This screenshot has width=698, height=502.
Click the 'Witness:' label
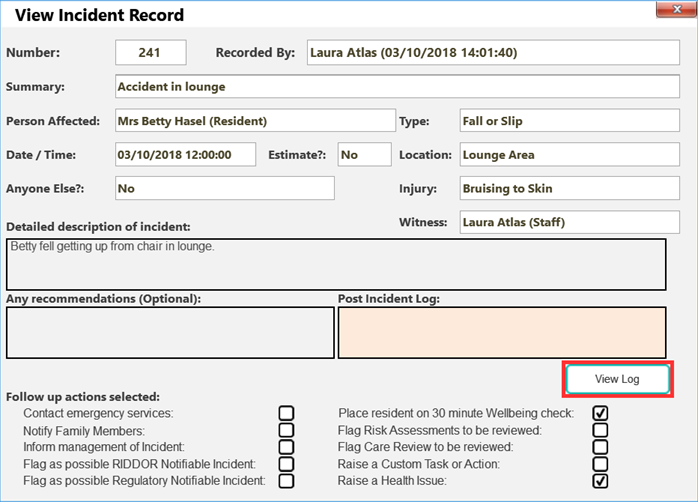coord(423,222)
